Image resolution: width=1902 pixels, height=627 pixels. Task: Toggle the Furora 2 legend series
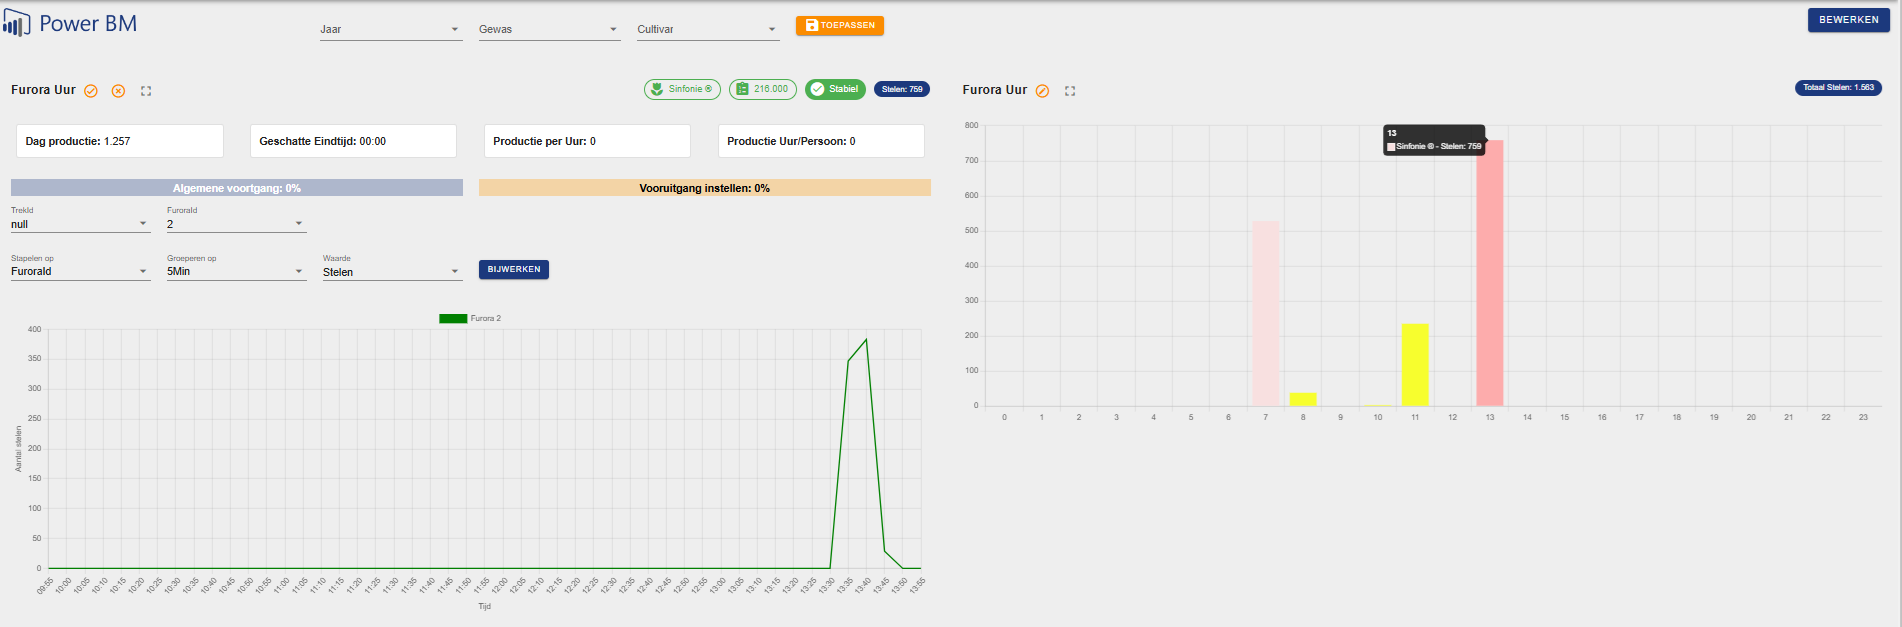point(470,318)
